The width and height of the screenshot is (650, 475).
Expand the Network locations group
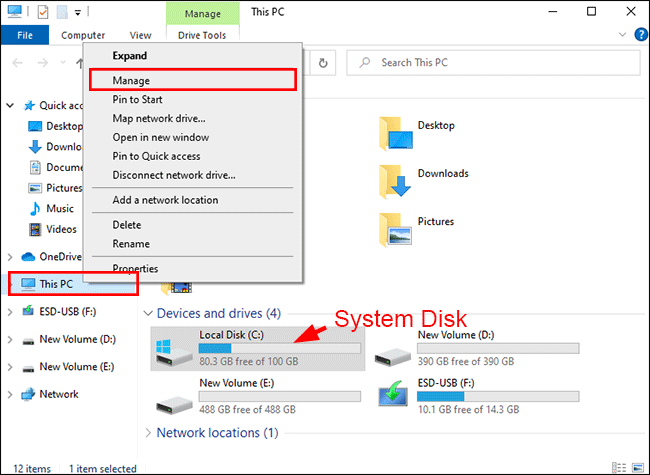(x=149, y=433)
